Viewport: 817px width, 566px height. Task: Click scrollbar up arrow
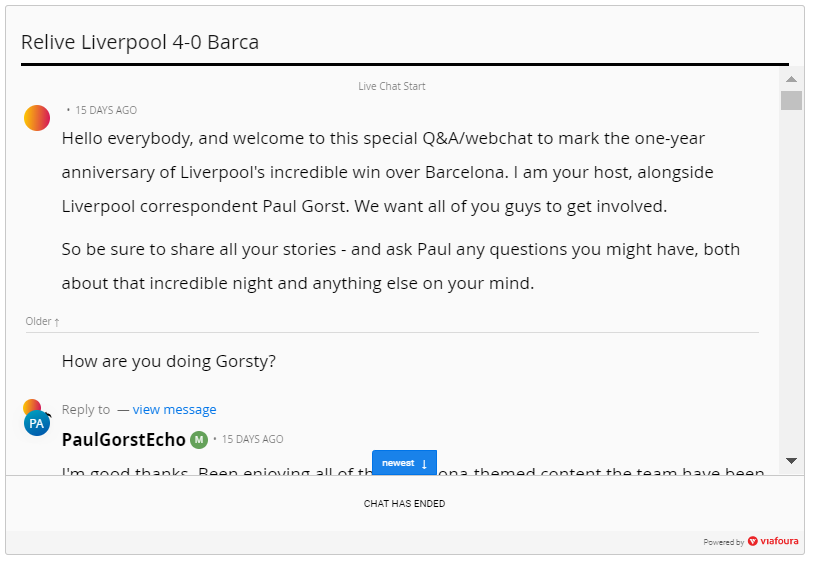pos(791,79)
